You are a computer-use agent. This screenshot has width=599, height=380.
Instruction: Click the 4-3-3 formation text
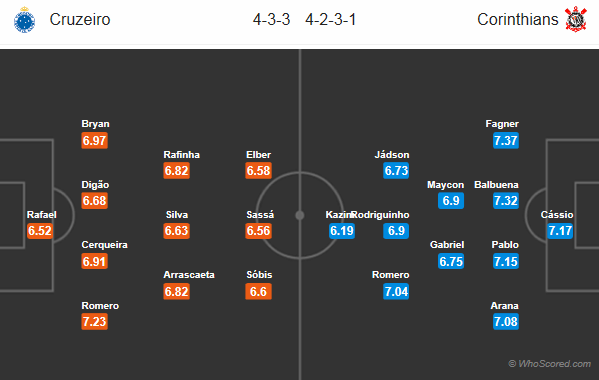[x=272, y=19]
